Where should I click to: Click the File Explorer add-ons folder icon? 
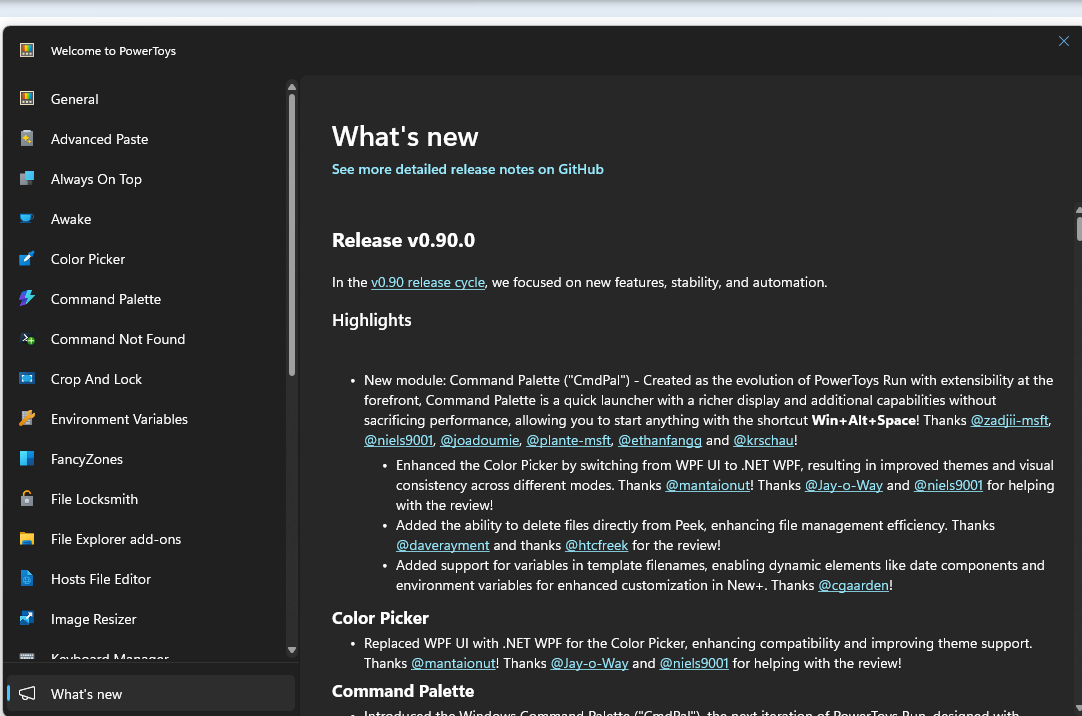click(x=27, y=539)
